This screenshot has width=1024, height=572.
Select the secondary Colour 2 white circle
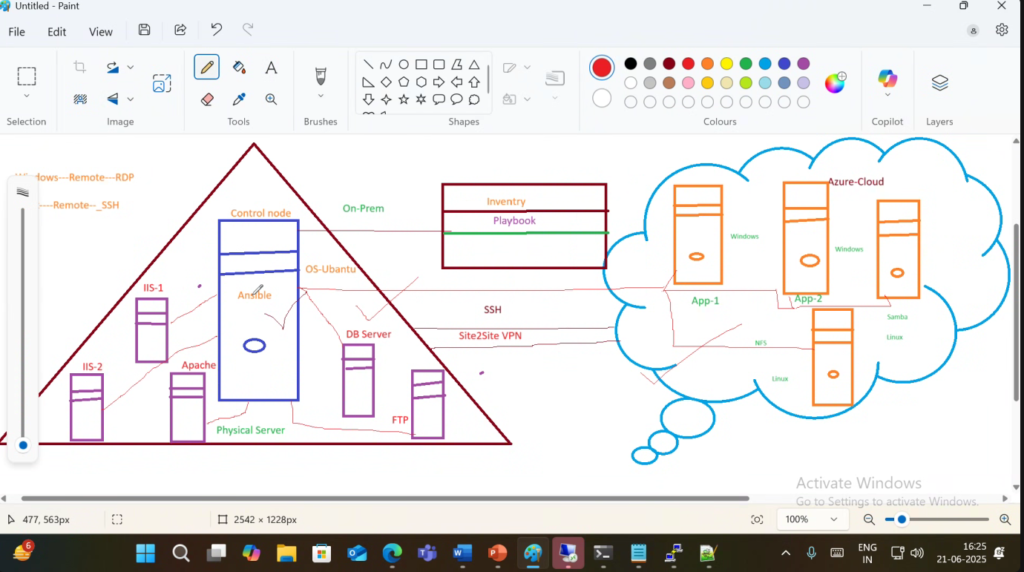tap(602, 98)
